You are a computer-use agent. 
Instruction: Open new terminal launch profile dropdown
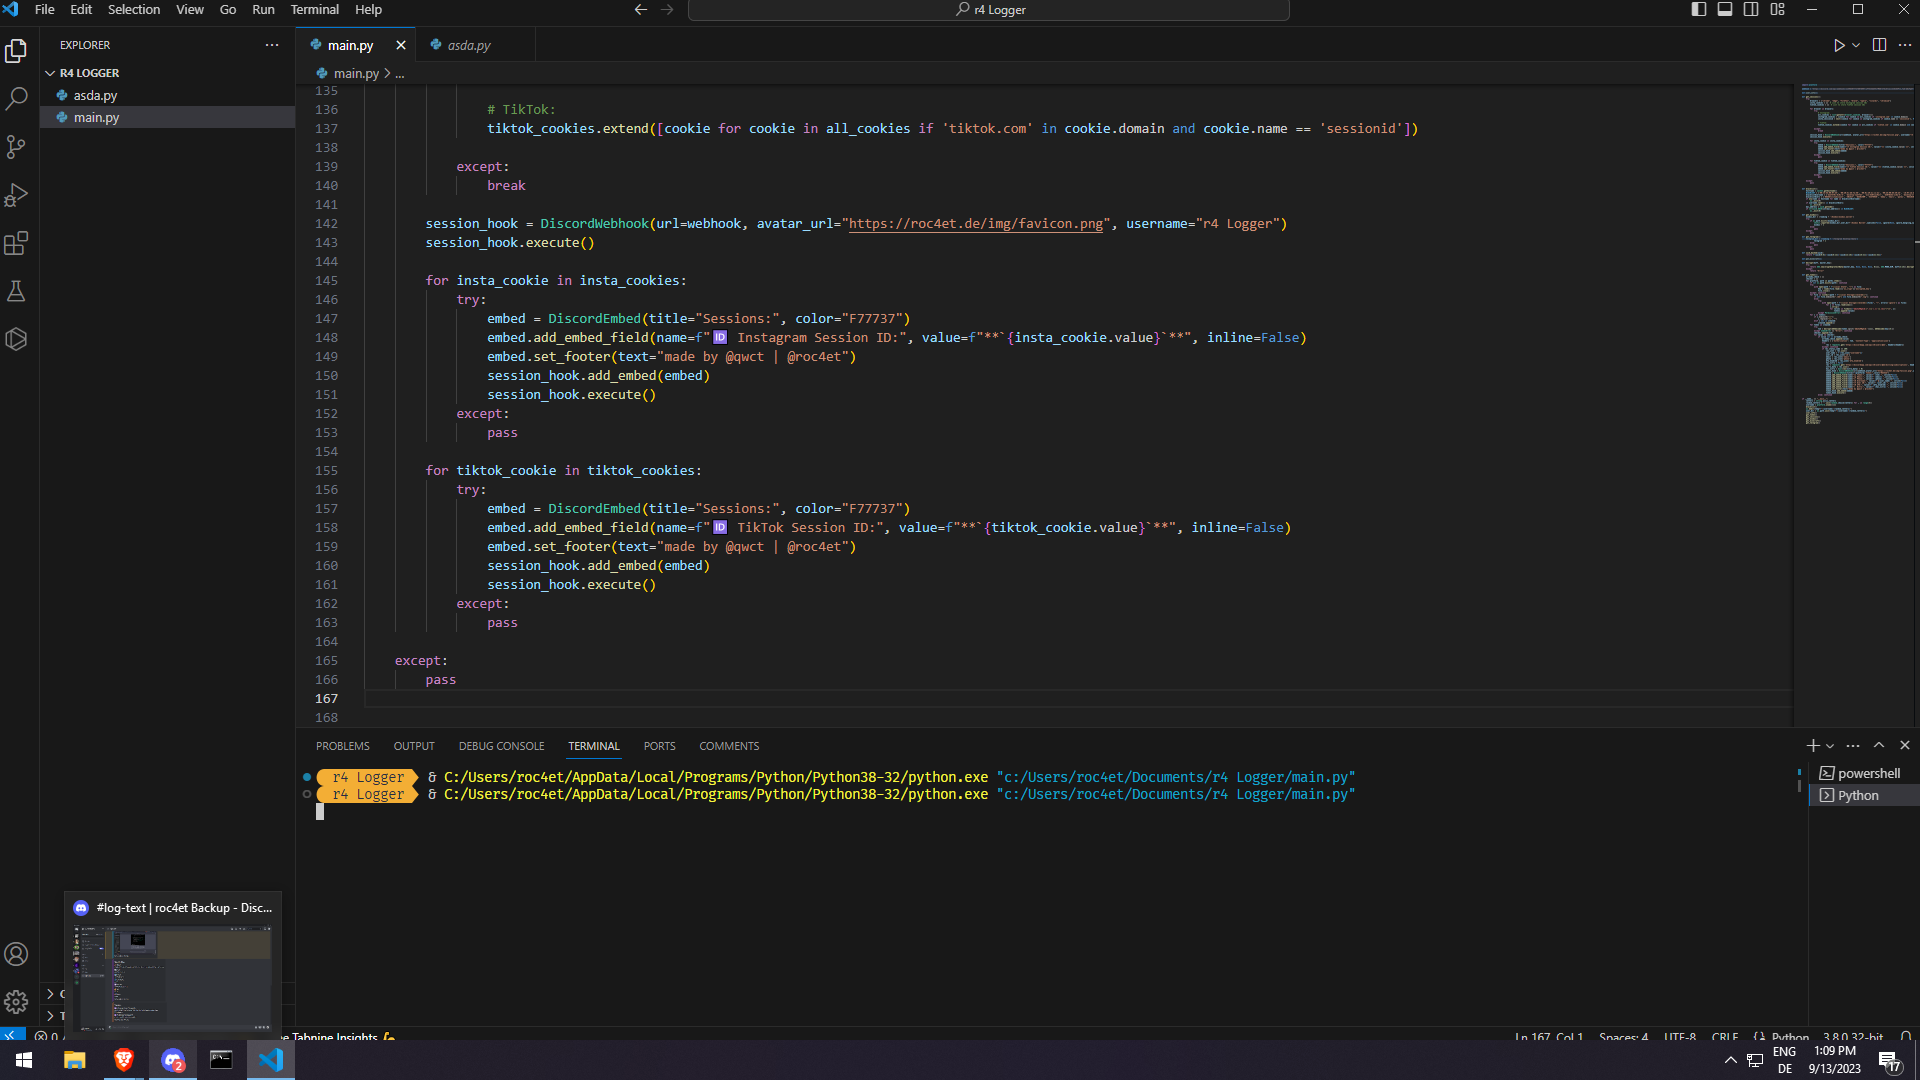click(x=1830, y=746)
